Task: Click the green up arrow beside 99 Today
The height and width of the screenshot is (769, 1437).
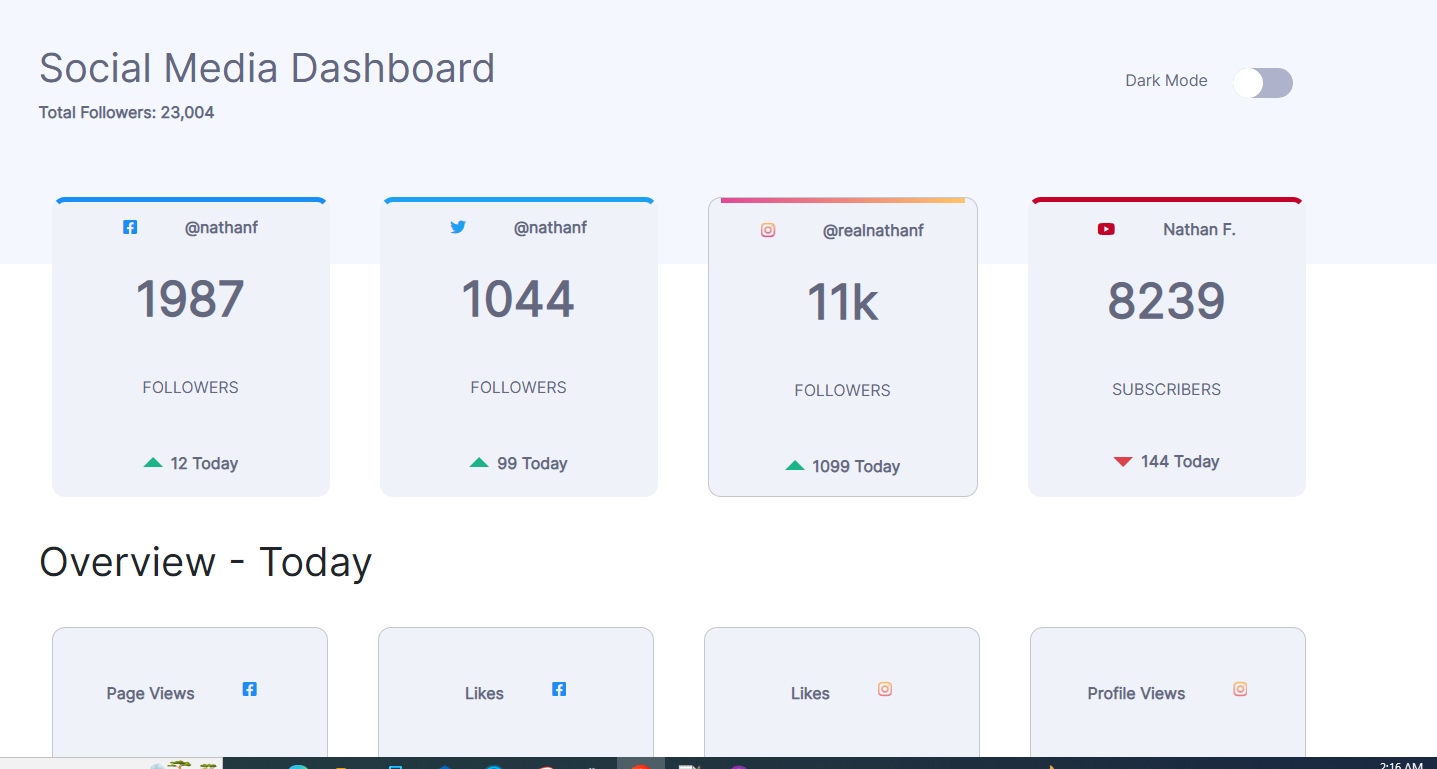Action: [x=480, y=462]
